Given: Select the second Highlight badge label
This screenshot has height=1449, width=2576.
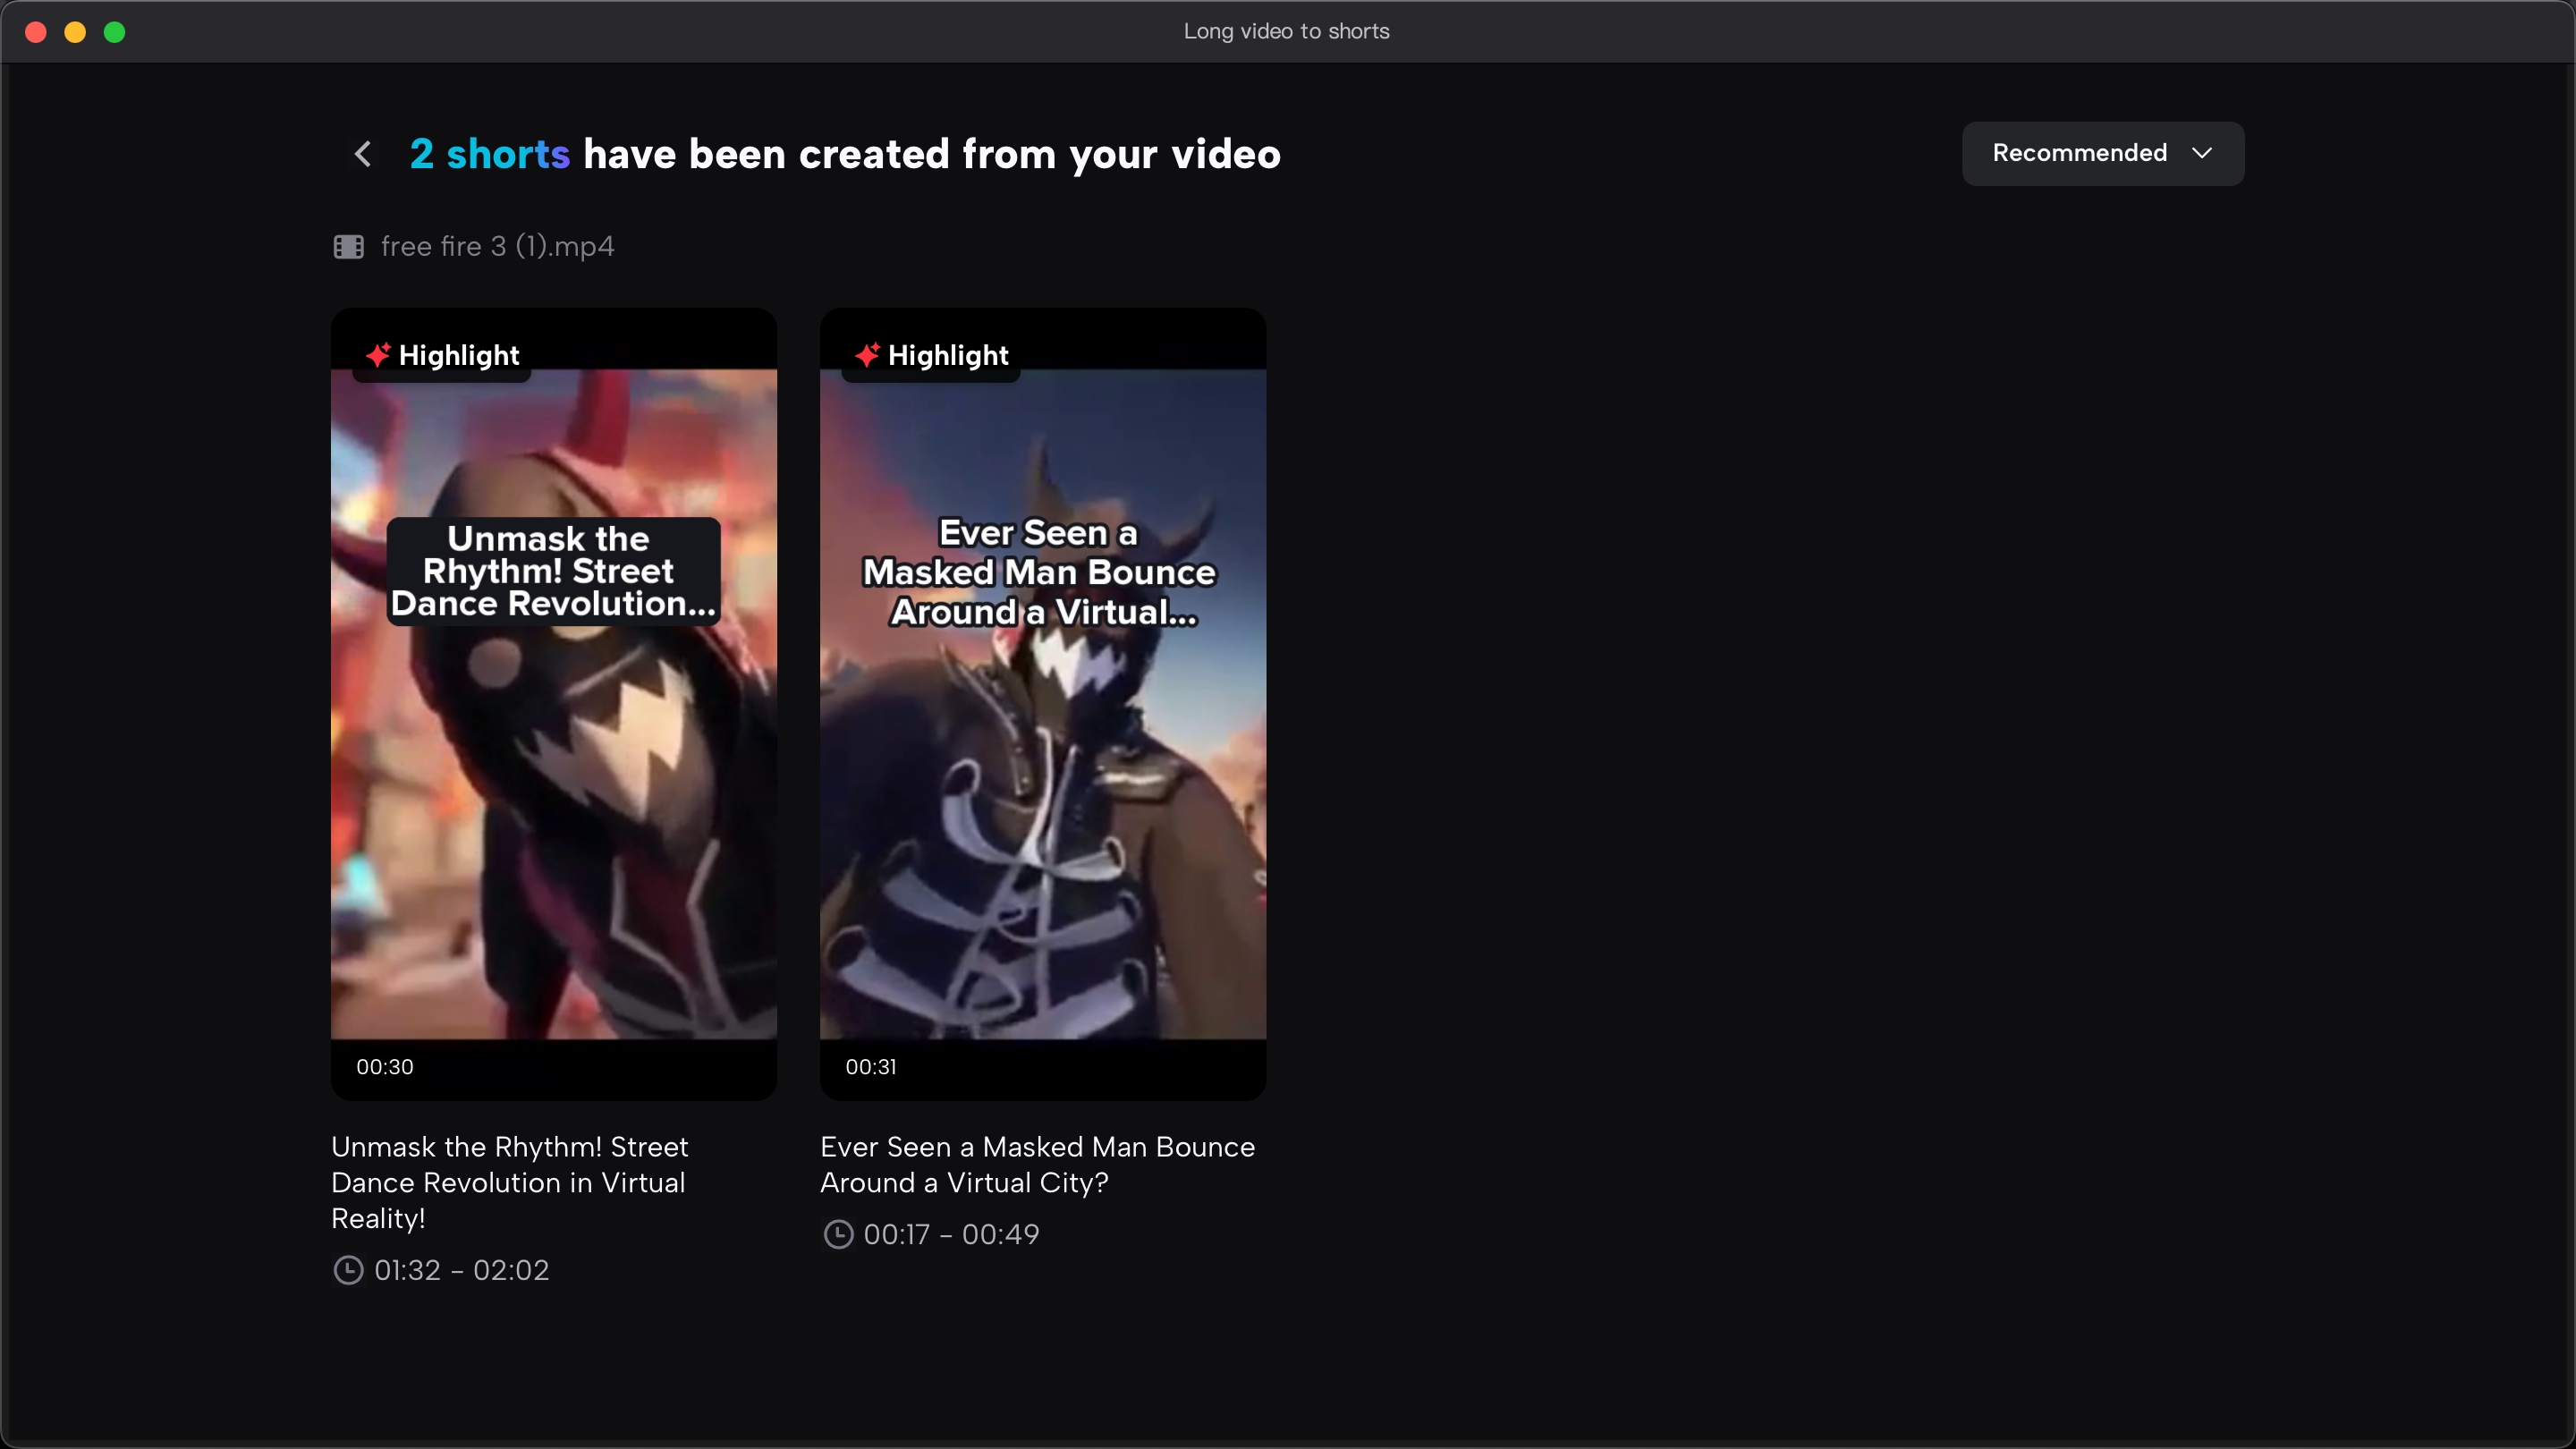Looking at the screenshot, I should (x=948, y=355).
